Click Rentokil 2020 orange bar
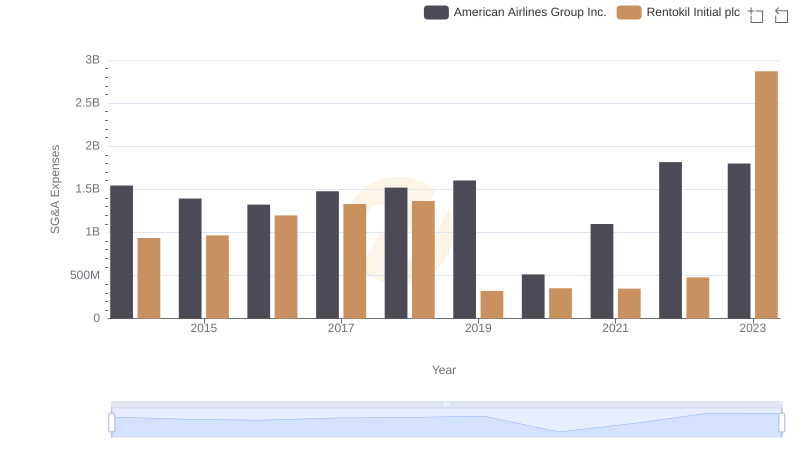Image resolution: width=800 pixels, height=461 pixels. [x=561, y=303]
